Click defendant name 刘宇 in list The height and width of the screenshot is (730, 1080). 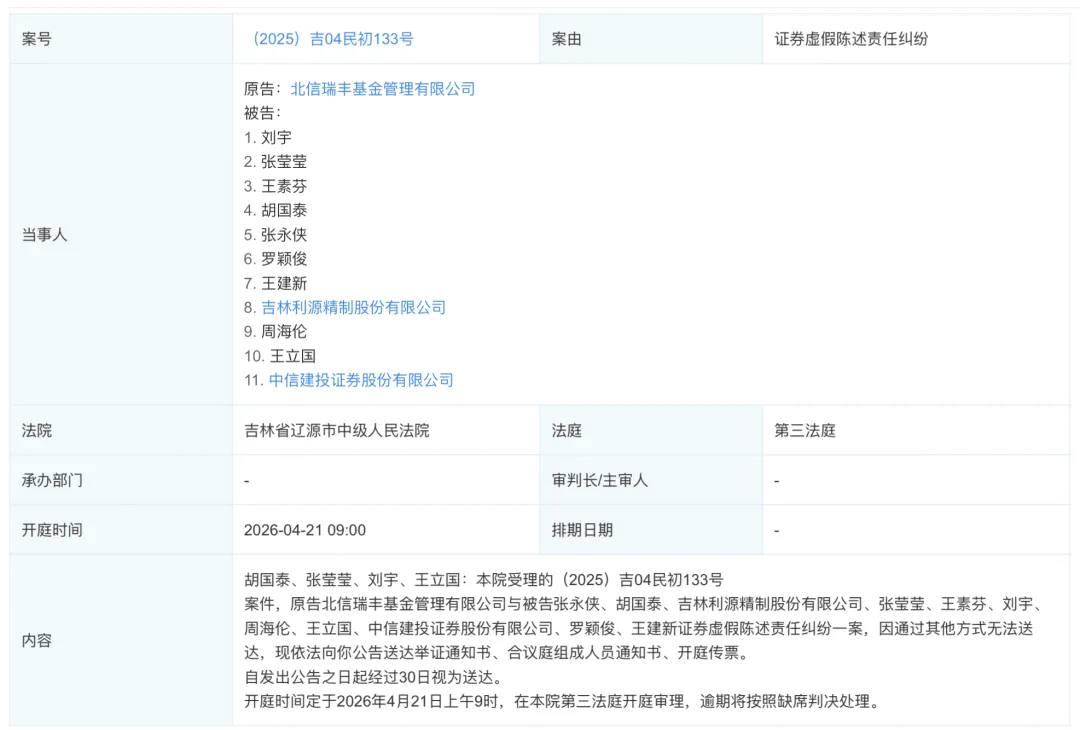[x=276, y=138]
